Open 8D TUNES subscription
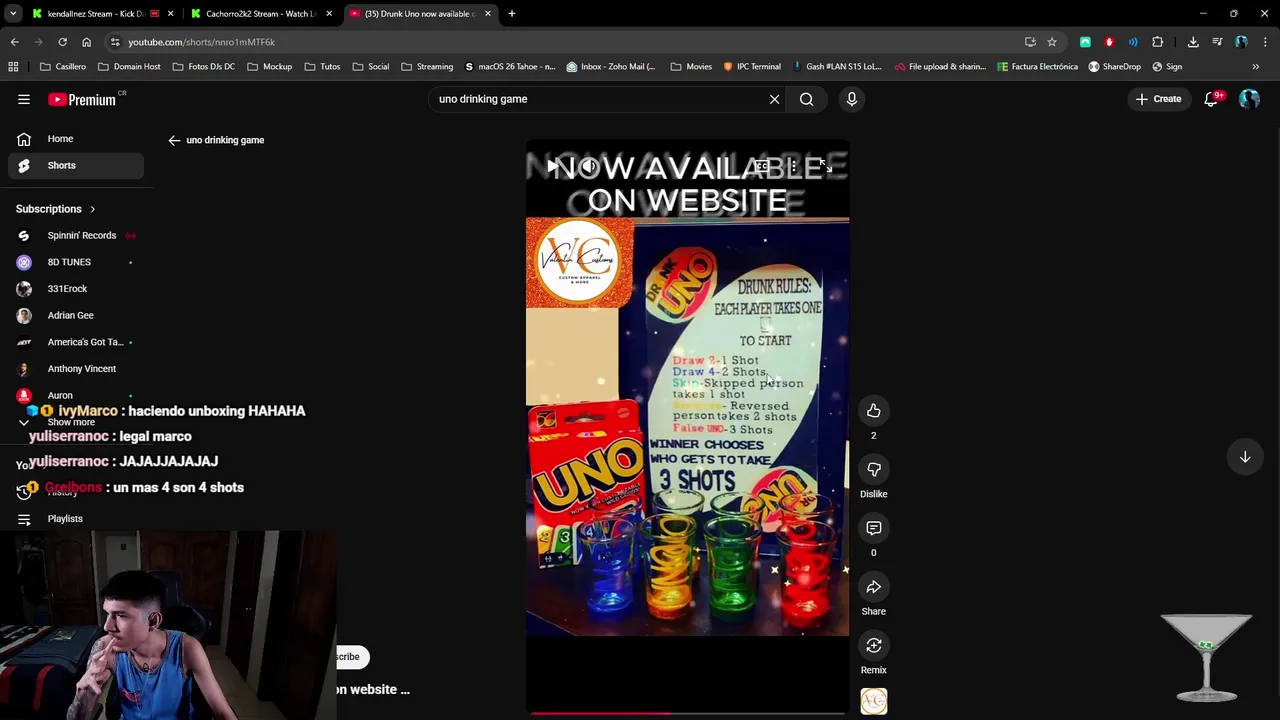The width and height of the screenshot is (1280, 720). coord(76,262)
